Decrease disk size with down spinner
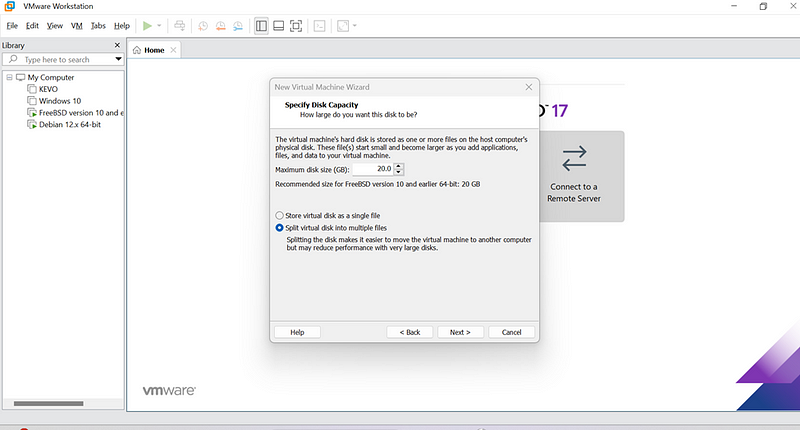Viewport: 800px width, 430px height. [399, 172]
